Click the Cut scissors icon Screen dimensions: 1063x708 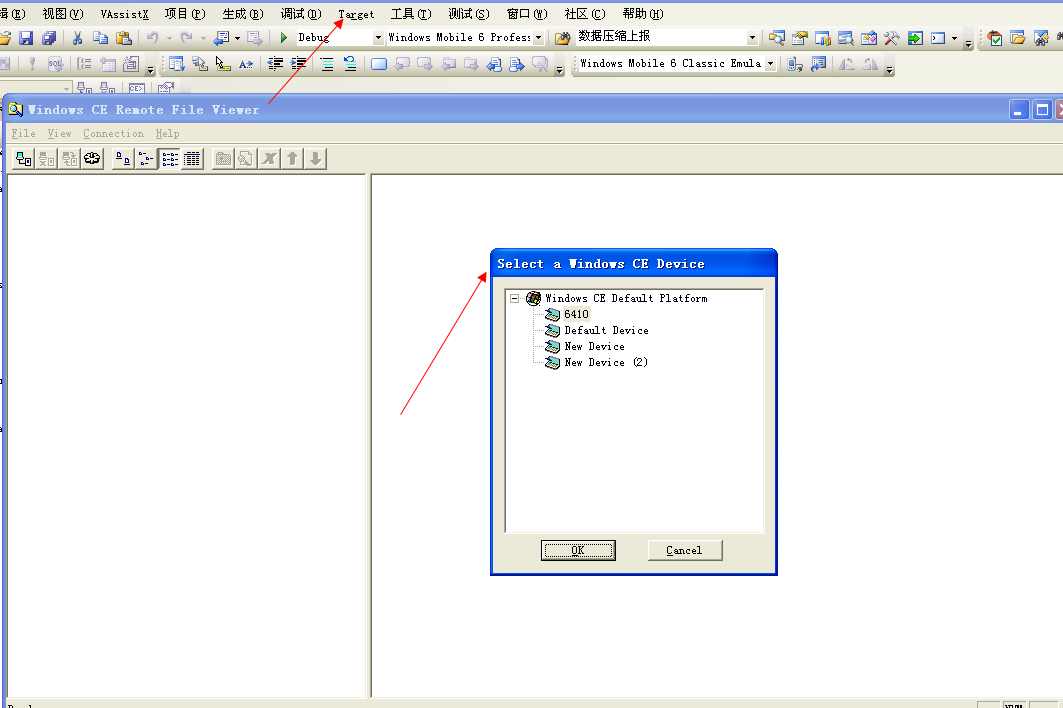tap(77, 38)
